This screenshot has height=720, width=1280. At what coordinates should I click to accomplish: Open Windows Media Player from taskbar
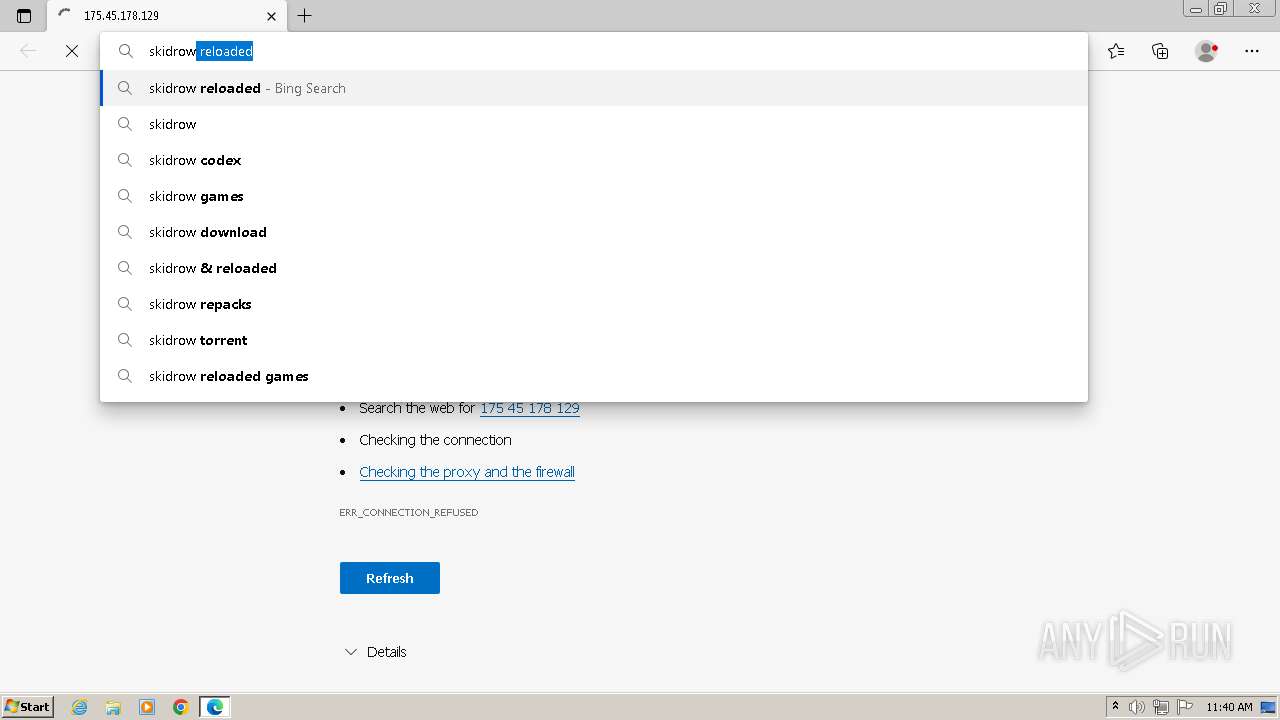147,707
